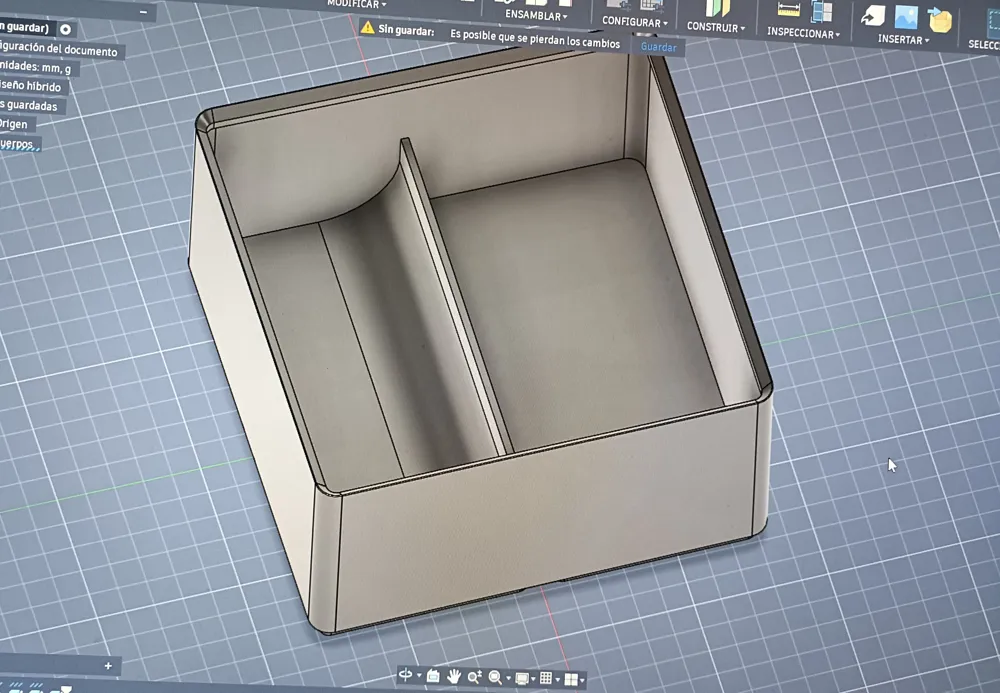Activate the component radio button beside '(Sin guardar)'
The image size is (1000, 693).
[x=65, y=29]
